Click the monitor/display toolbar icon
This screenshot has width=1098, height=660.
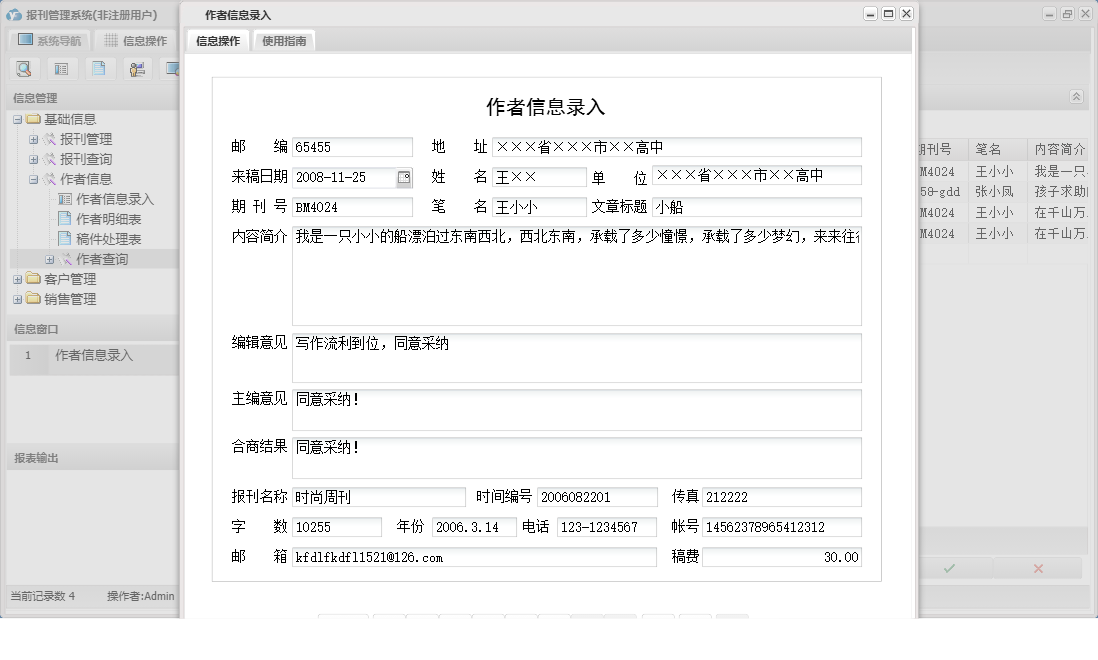(x=173, y=68)
